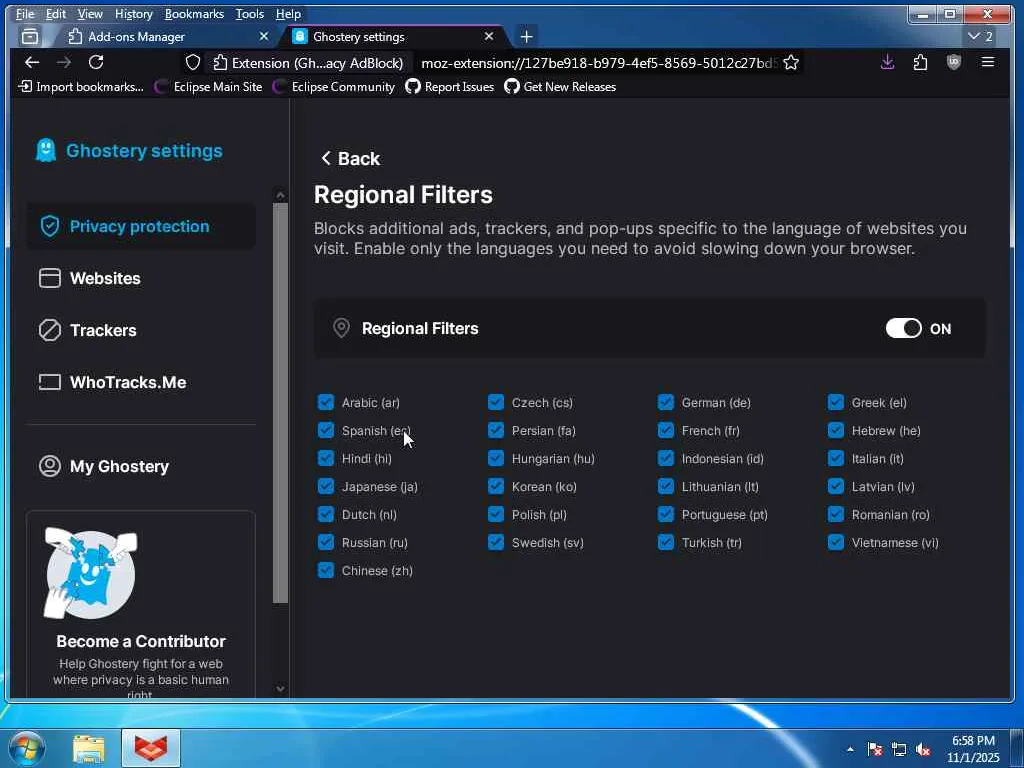Screen dimensions: 1024x768
Task: Click the muted volume tray icon
Action: (923, 749)
